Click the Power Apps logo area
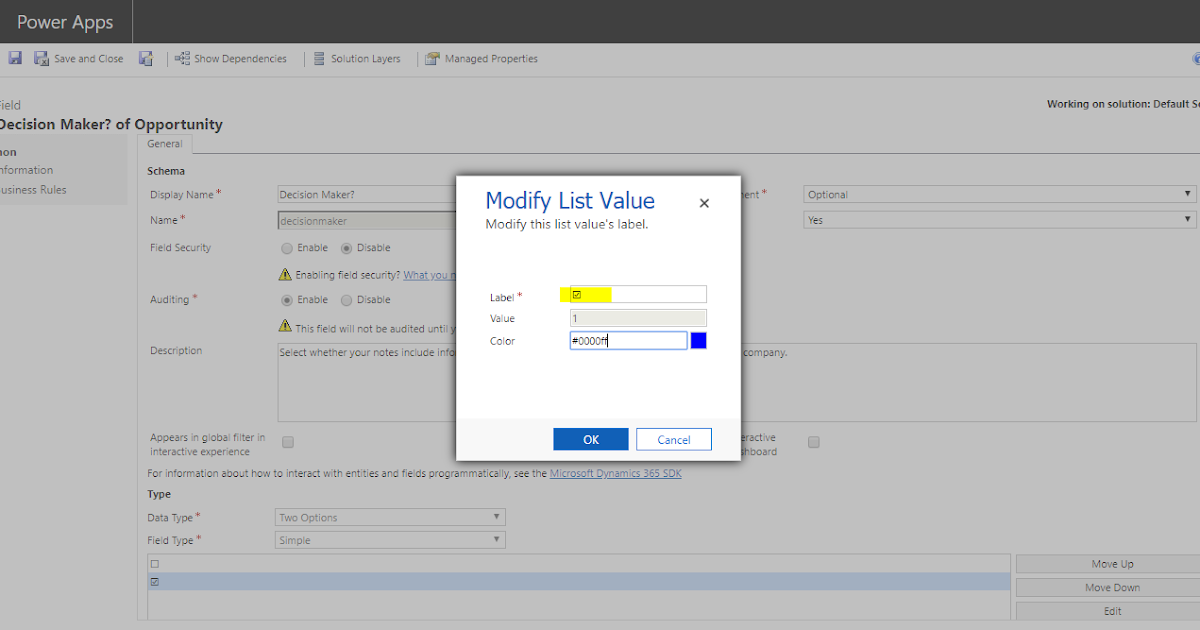 coord(65,21)
